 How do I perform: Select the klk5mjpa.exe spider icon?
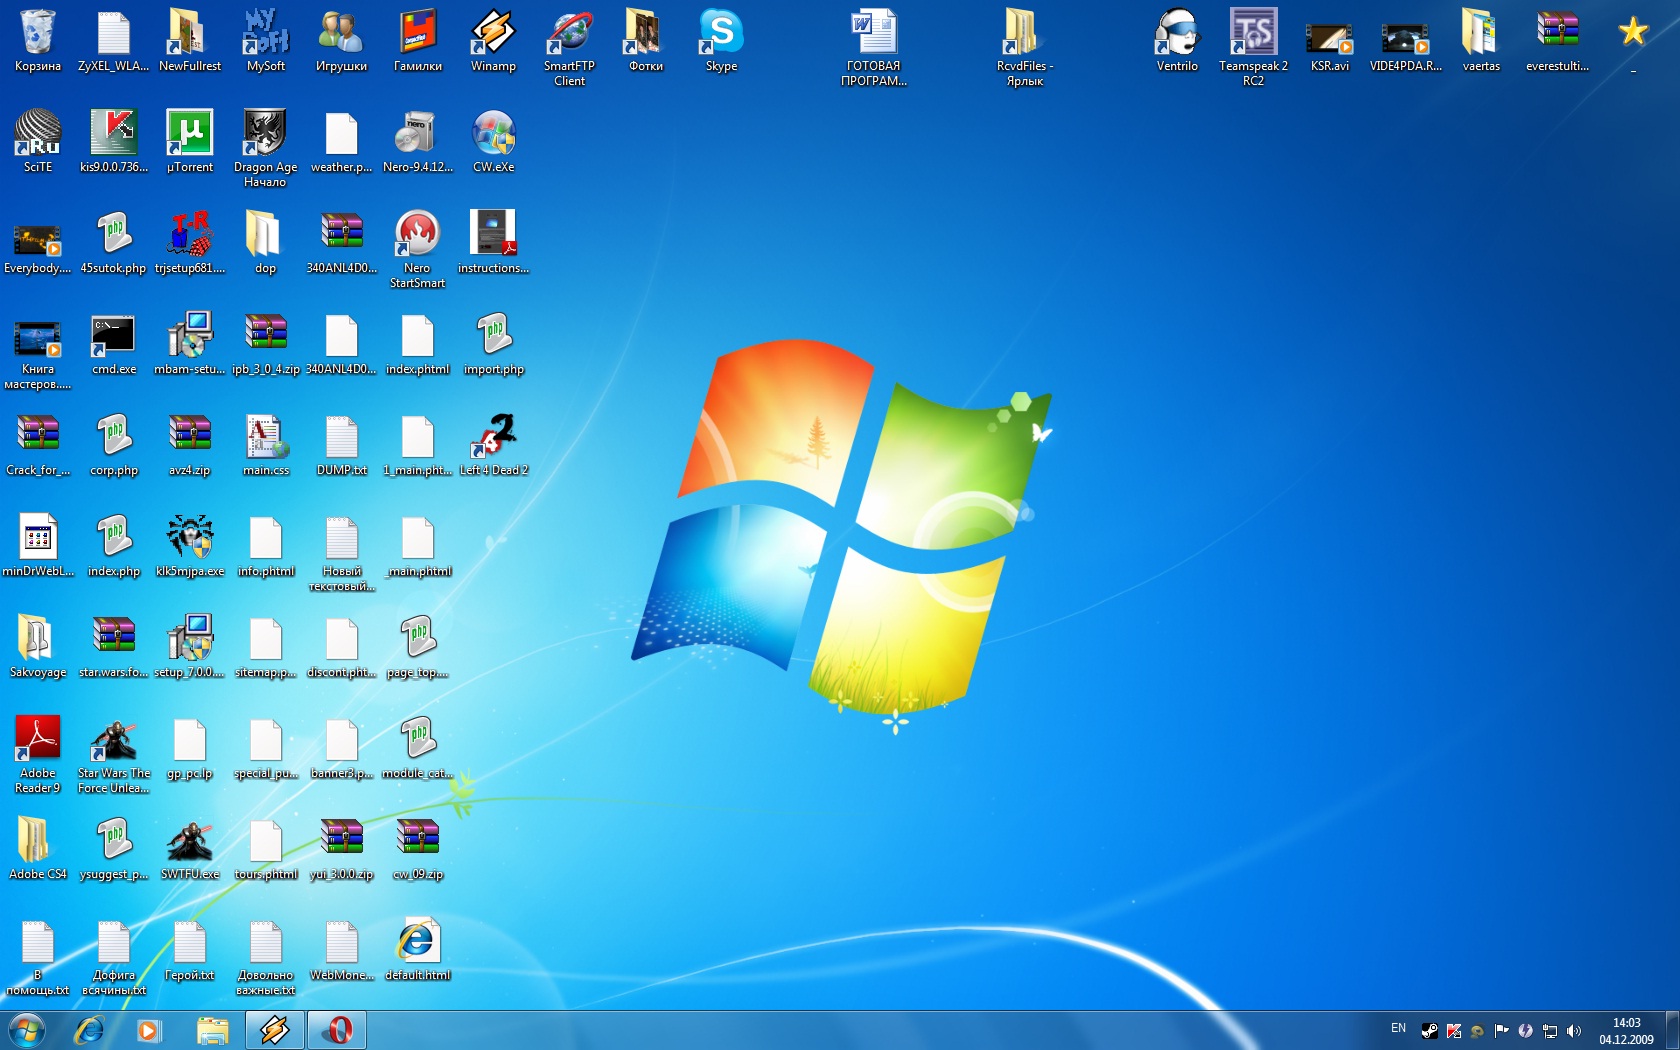tap(190, 546)
